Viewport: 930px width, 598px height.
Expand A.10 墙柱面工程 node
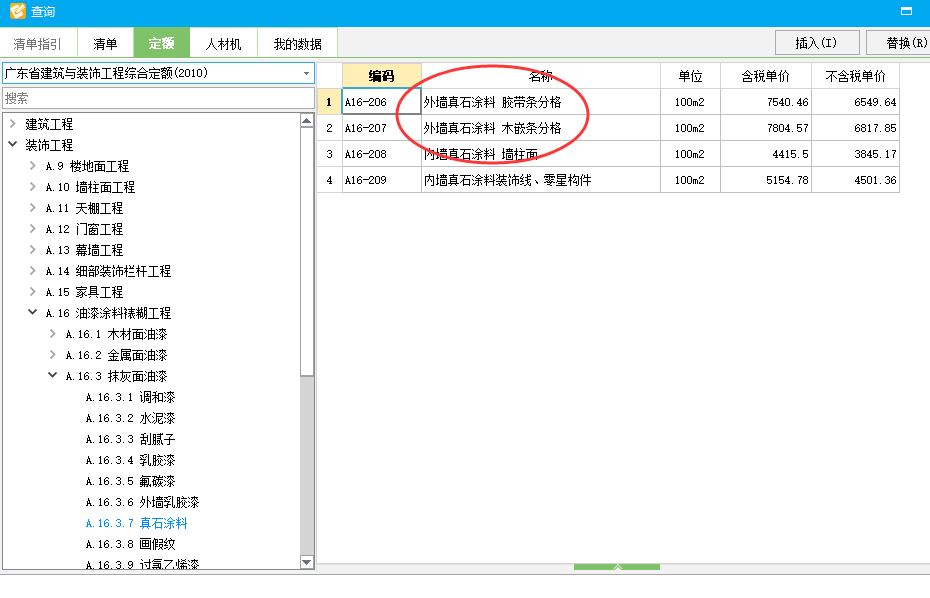(x=33, y=187)
